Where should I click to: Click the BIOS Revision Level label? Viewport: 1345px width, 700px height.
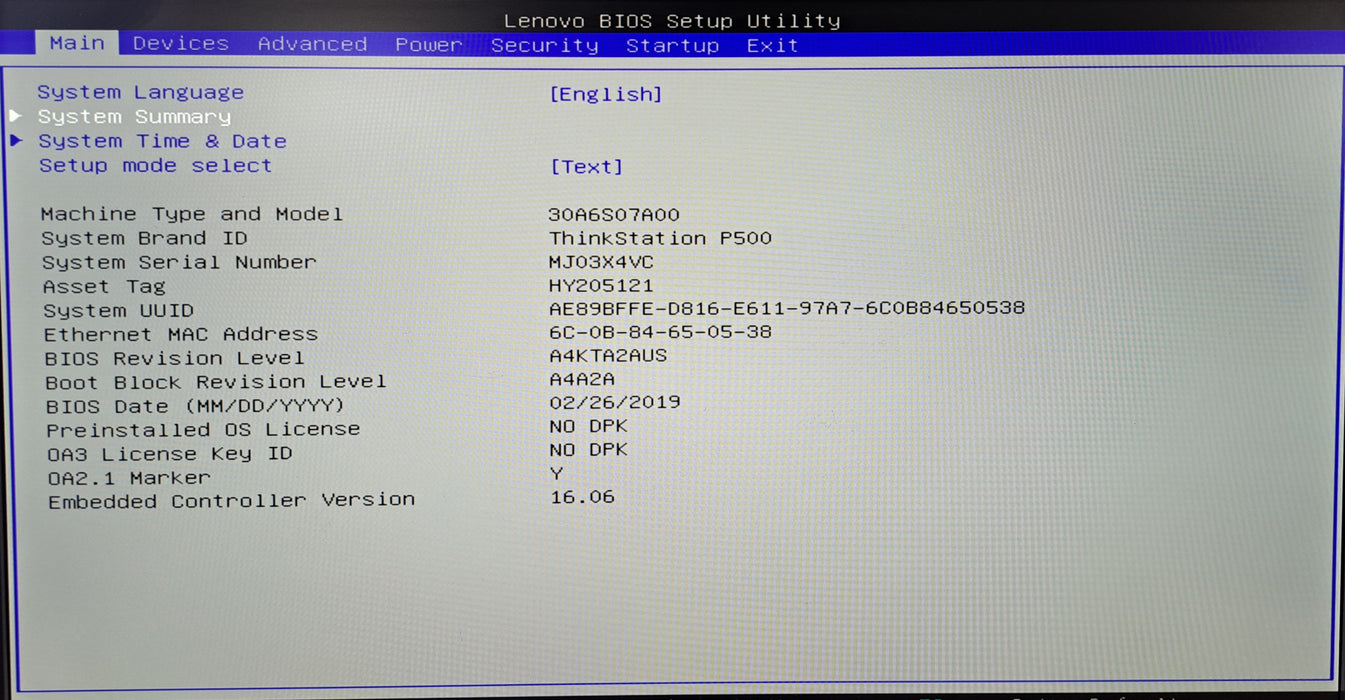175,358
